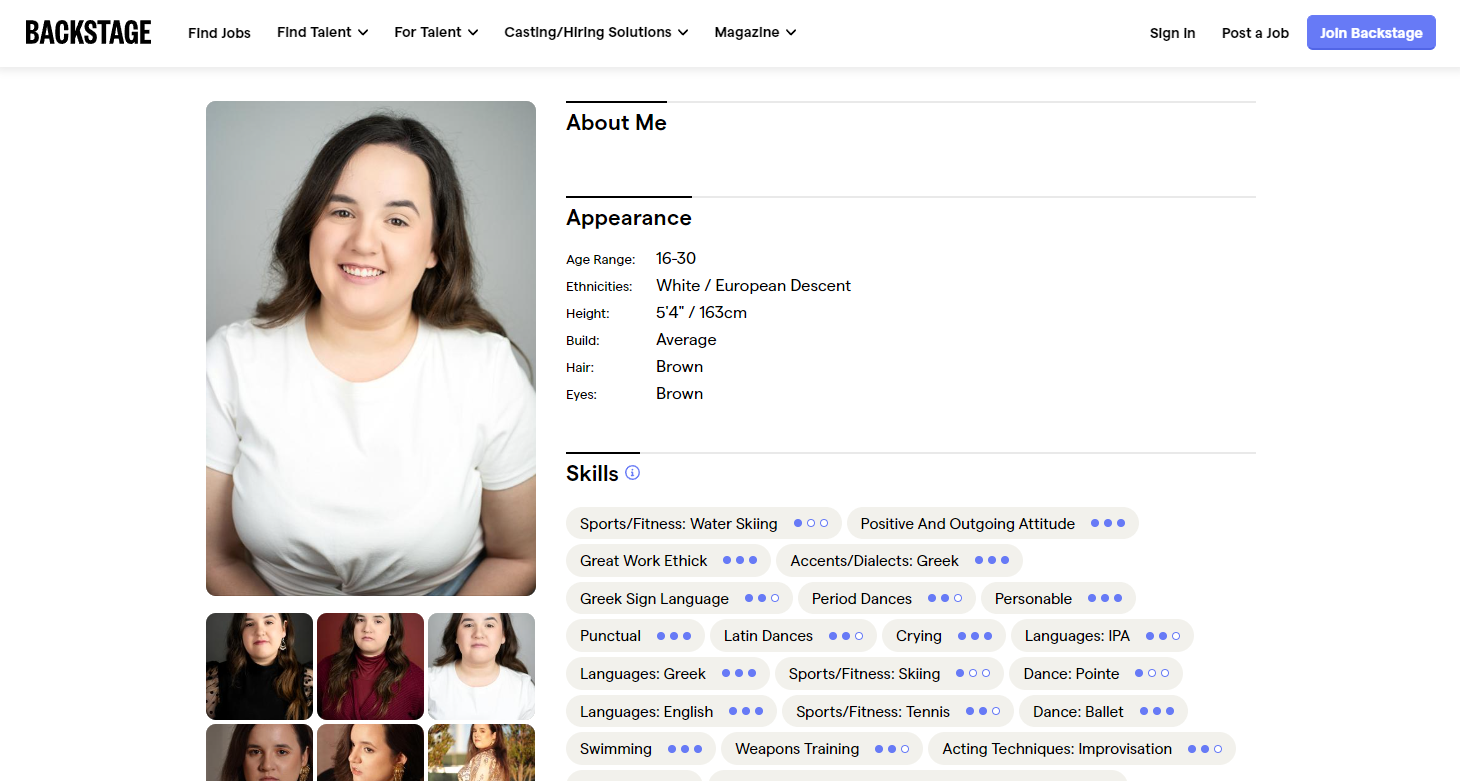Click the Skills info icon
Screen dimensions: 1460x781
[632, 473]
